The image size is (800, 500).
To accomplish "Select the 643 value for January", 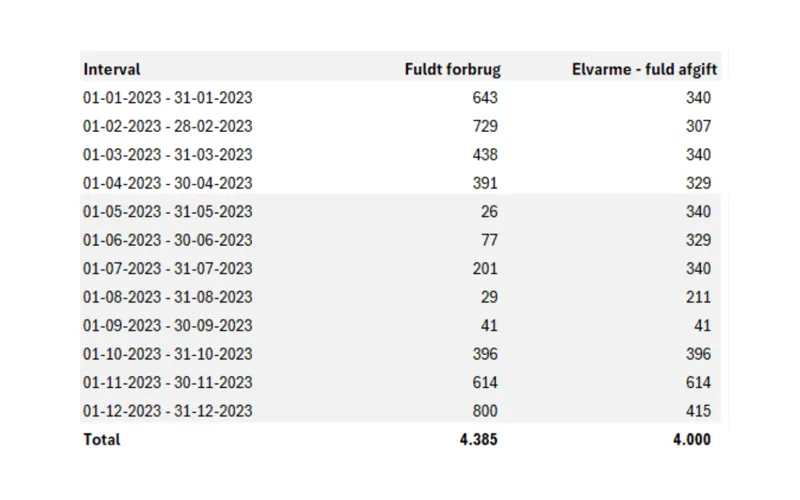I will point(484,98).
